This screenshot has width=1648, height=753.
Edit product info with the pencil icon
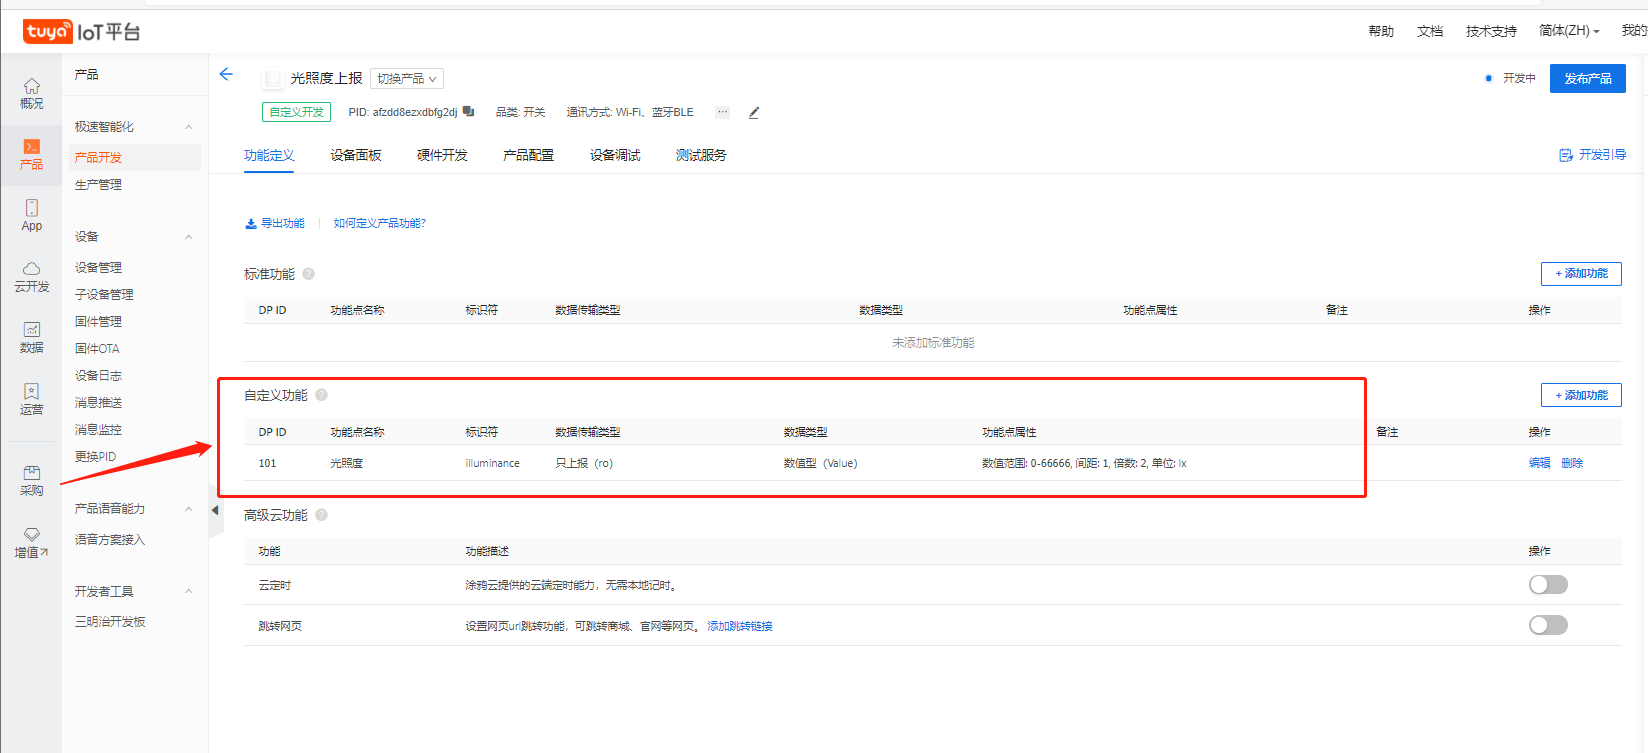(754, 113)
